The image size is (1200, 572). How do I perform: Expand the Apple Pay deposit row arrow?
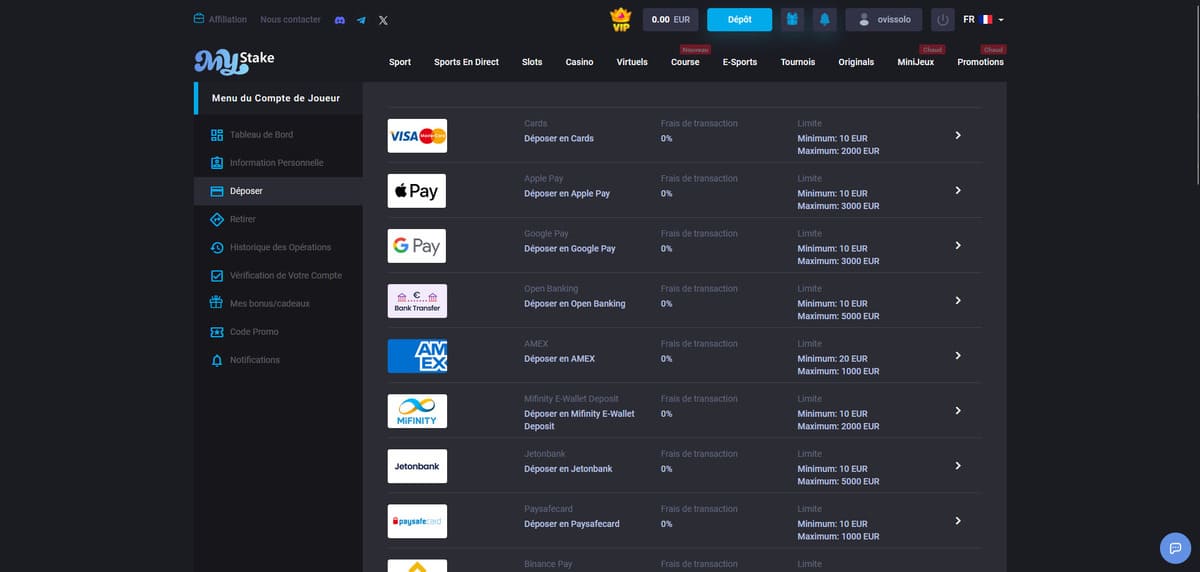pos(958,190)
